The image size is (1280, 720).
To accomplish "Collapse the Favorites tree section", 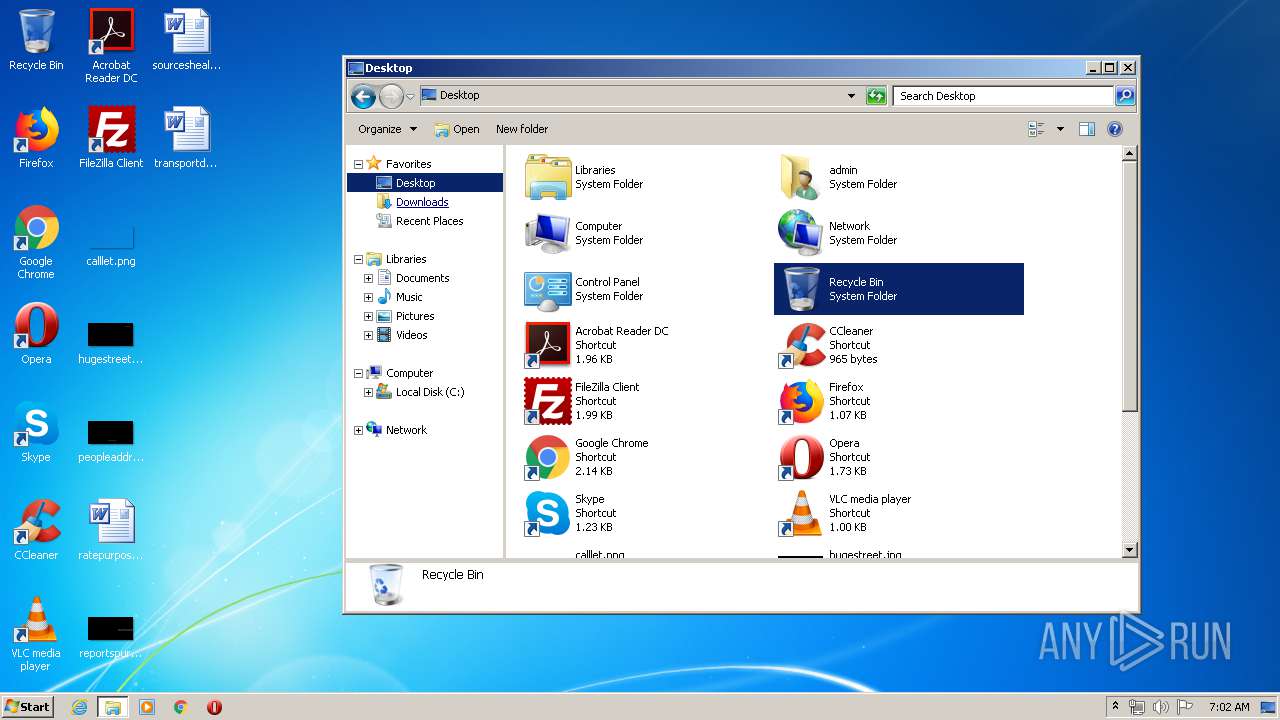I will click(x=358, y=164).
